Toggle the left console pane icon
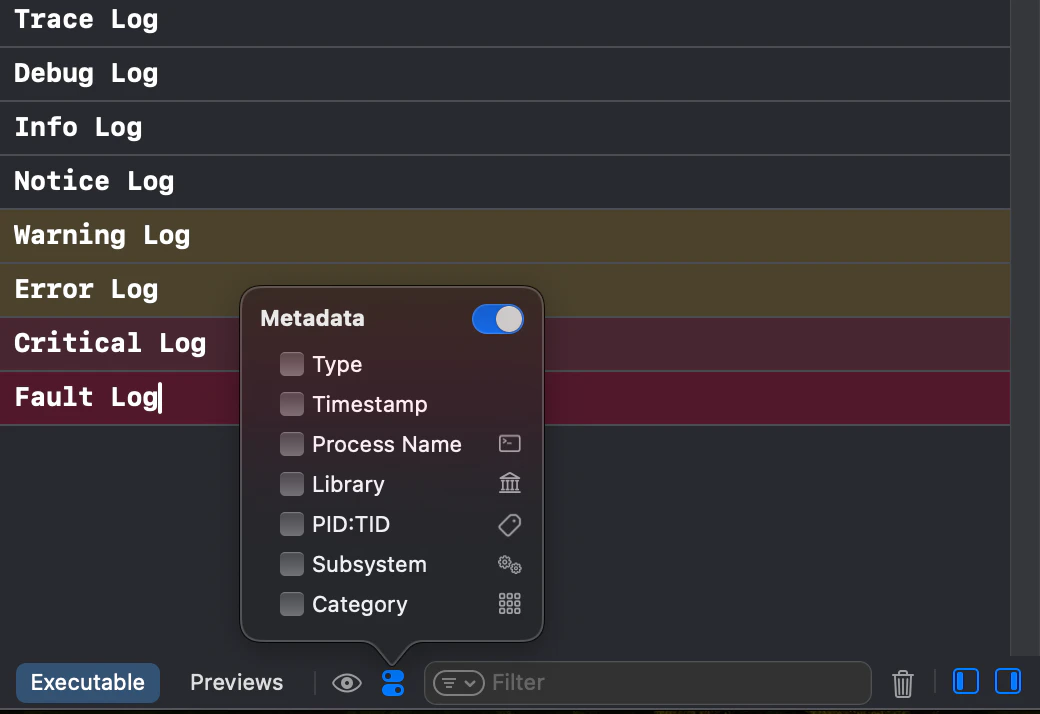 tap(966, 681)
